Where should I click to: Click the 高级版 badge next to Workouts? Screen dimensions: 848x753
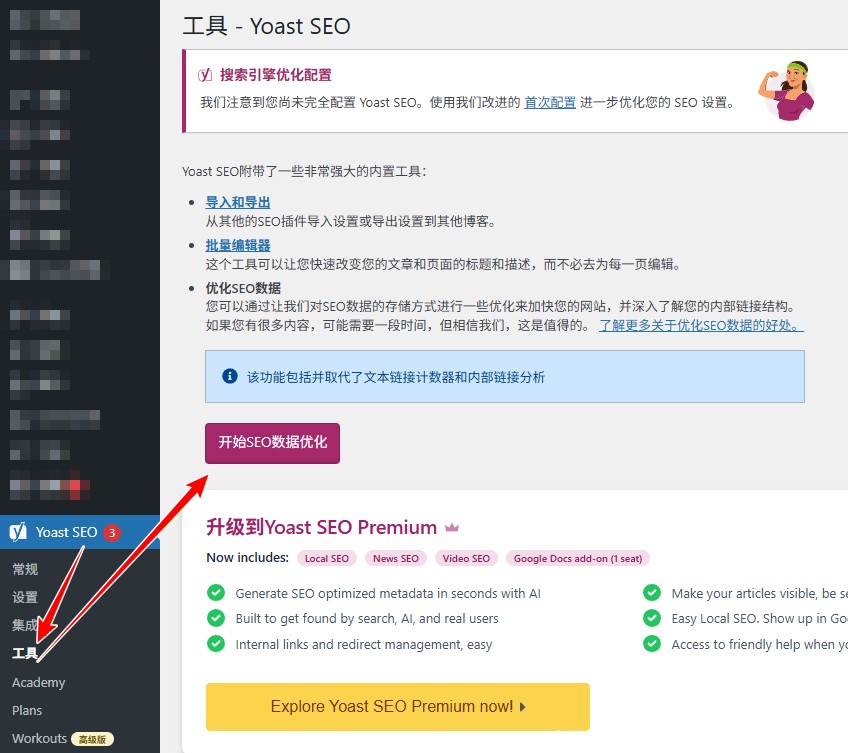tap(92, 739)
